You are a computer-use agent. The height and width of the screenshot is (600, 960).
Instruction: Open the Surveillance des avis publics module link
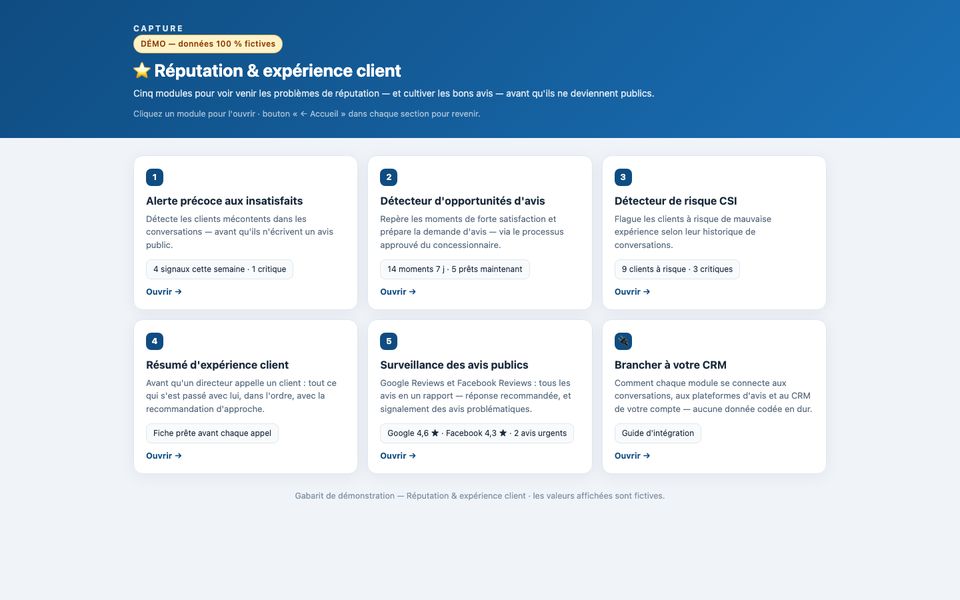pos(398,456)
